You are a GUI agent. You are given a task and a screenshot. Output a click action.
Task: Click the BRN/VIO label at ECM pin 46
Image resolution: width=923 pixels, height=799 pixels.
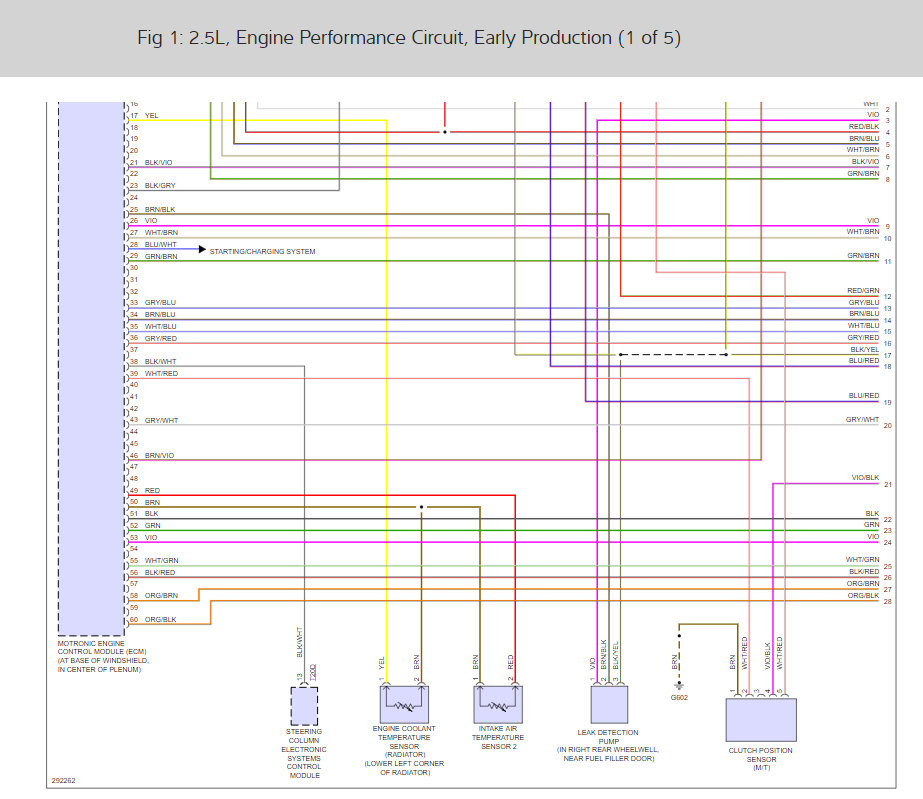[160, 455]
